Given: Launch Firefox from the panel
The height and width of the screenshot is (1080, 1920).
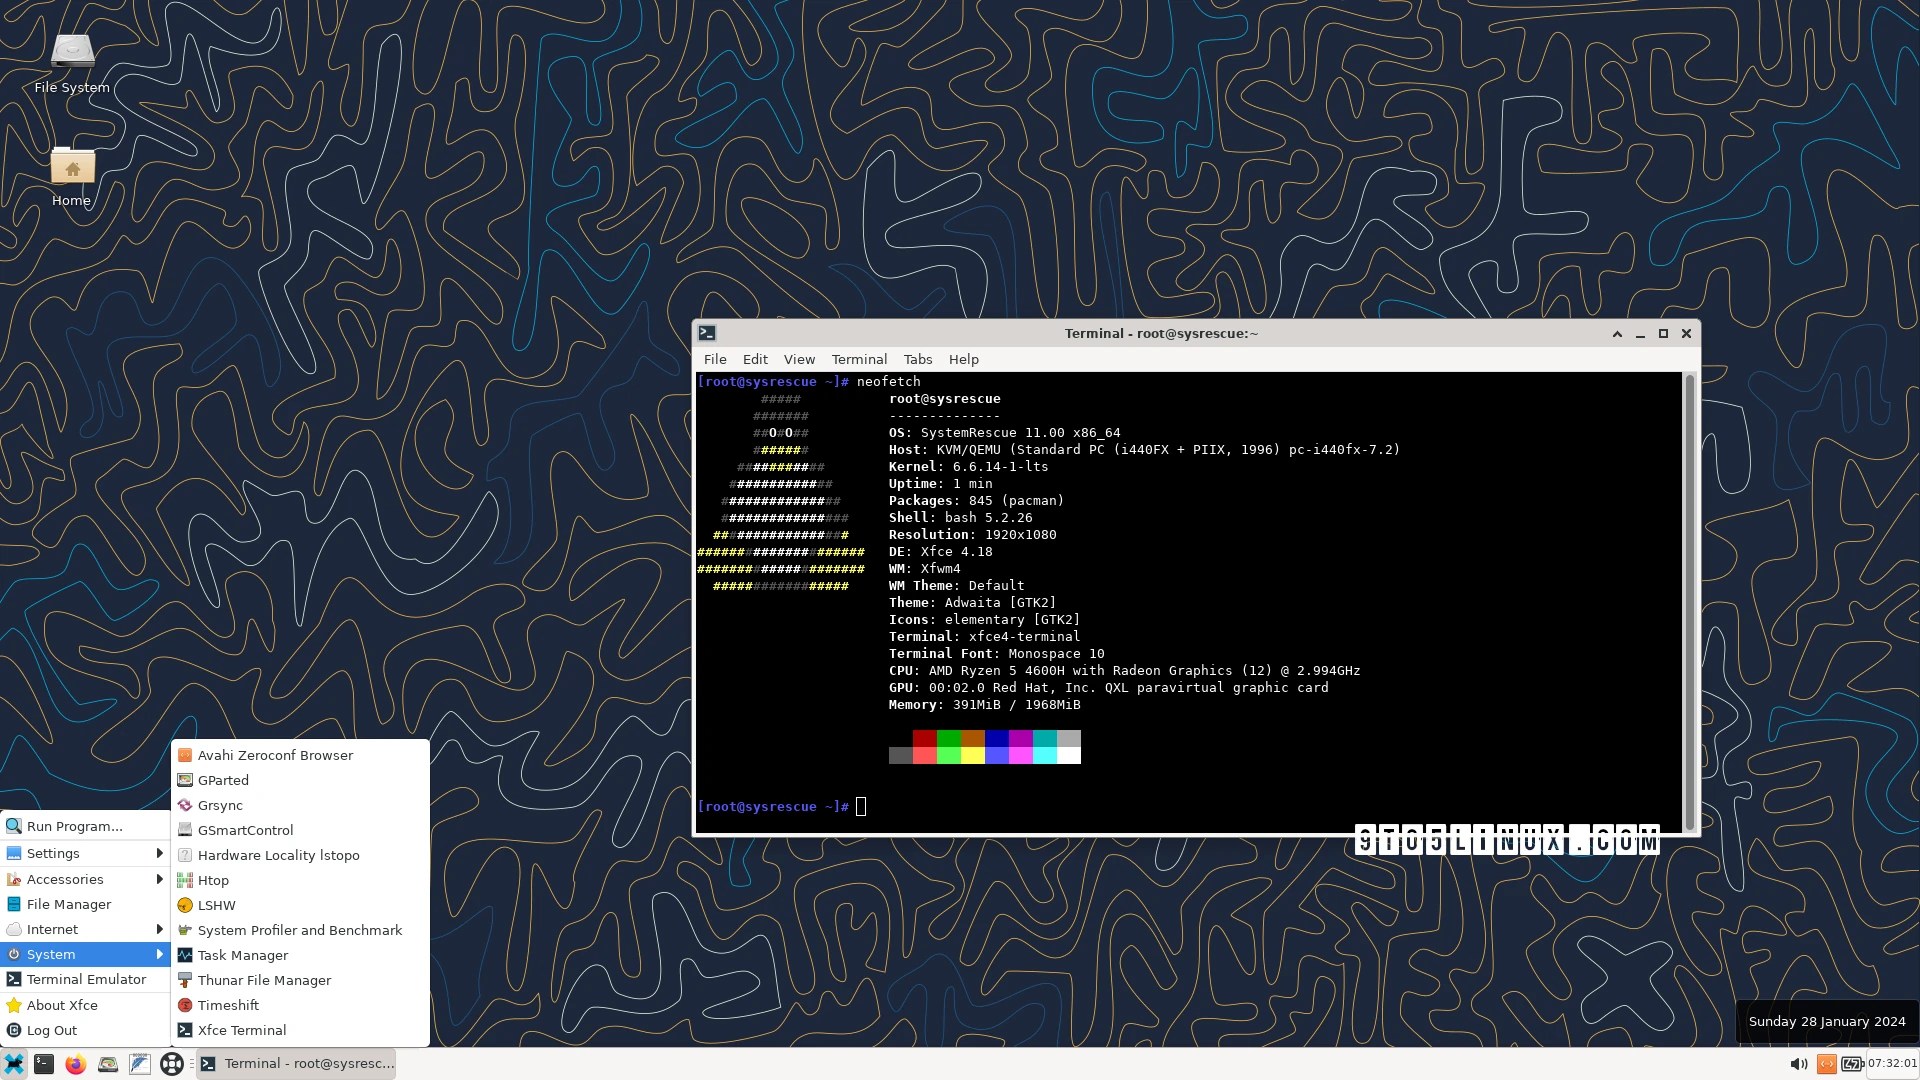Looking at the screenshot, I should [75, 1064].
